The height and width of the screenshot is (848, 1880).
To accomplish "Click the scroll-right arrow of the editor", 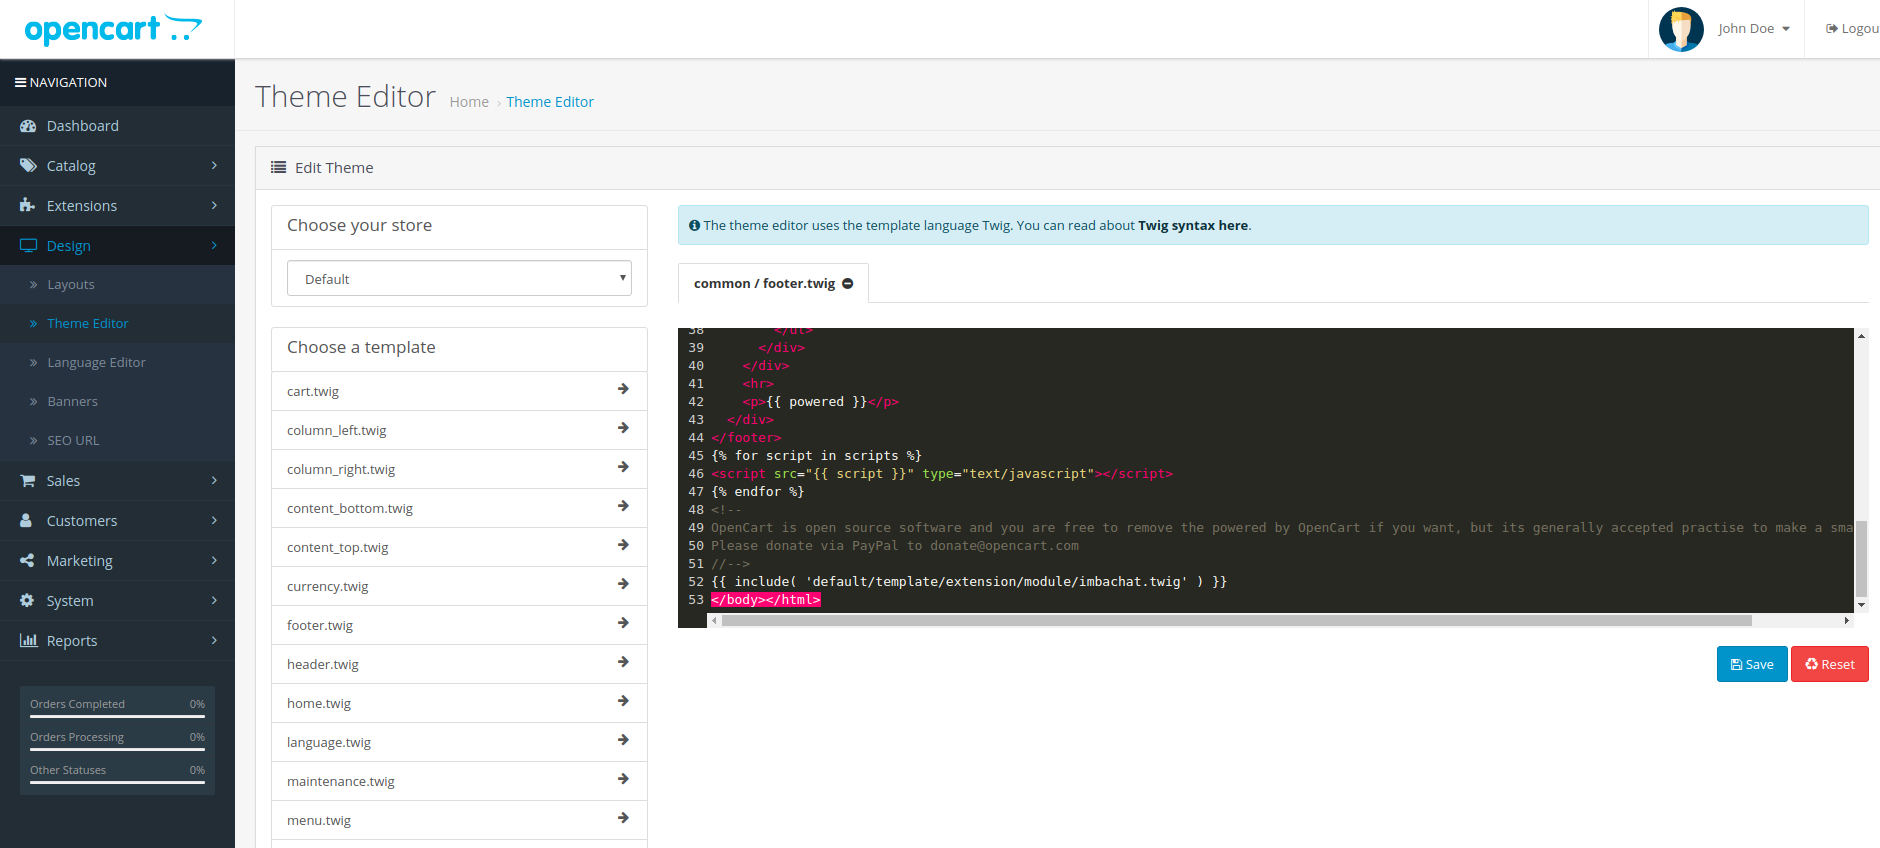I will coord(1846,621).
